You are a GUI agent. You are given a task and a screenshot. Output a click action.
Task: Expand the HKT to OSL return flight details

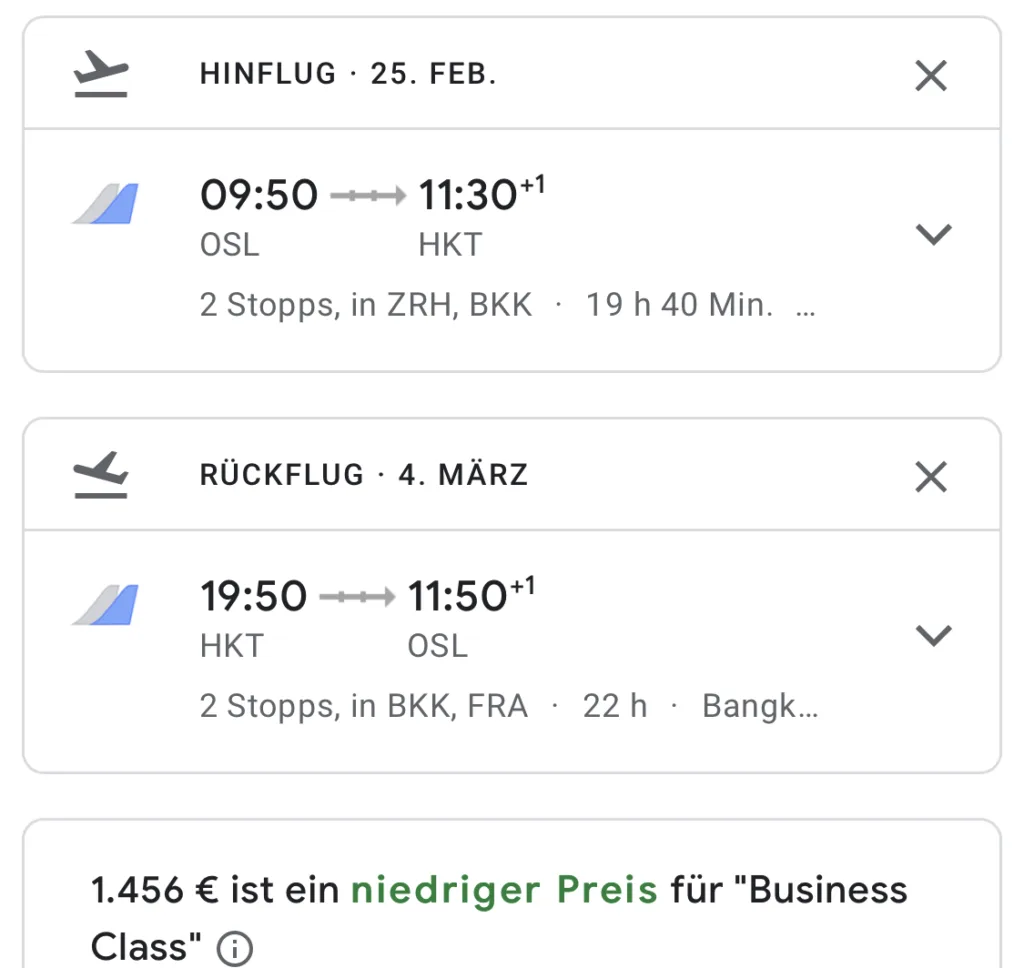934,635
